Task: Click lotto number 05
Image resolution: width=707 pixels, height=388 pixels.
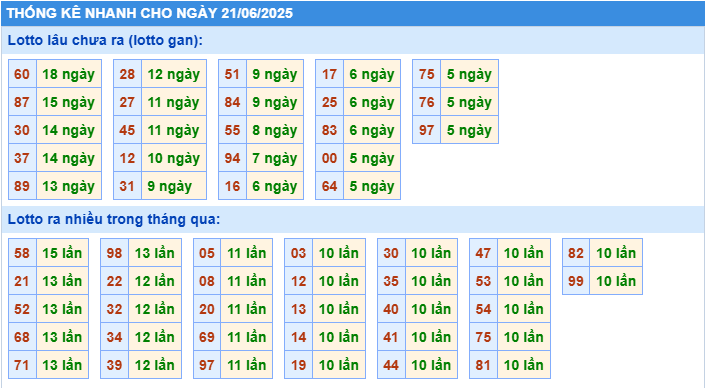Action: coord(207,253)
